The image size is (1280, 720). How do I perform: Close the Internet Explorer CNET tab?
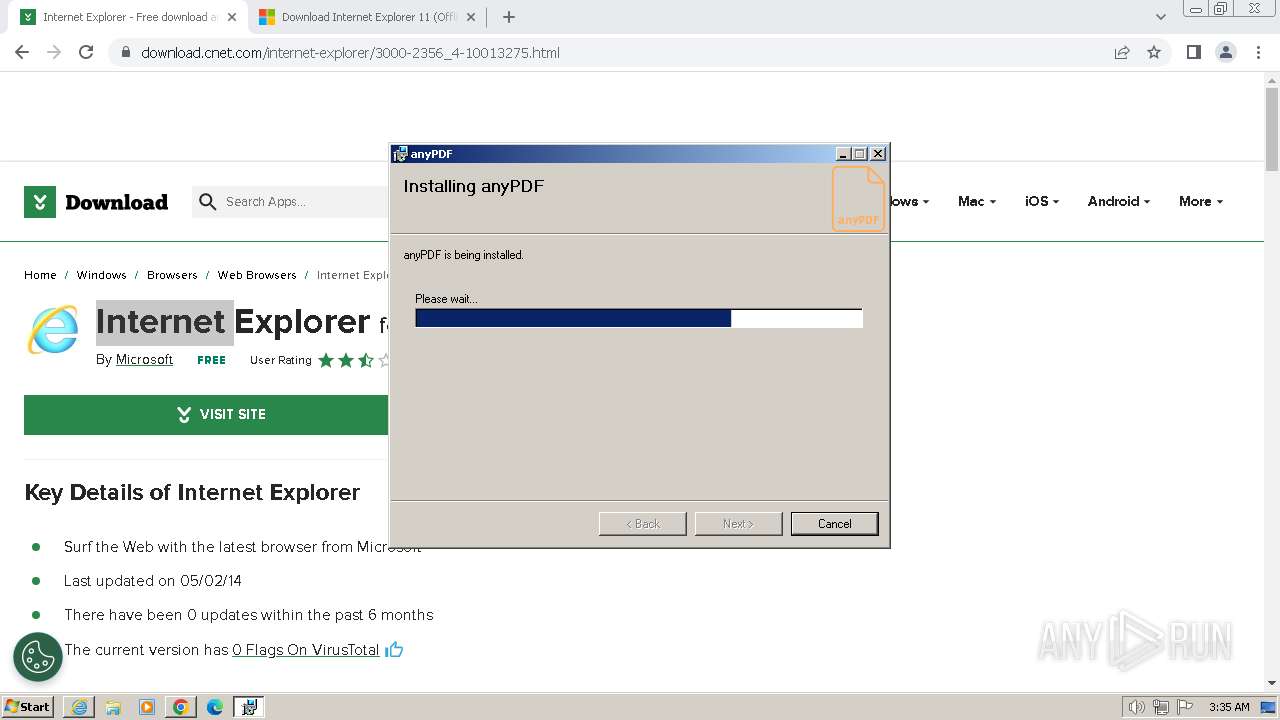click(231, 17)
